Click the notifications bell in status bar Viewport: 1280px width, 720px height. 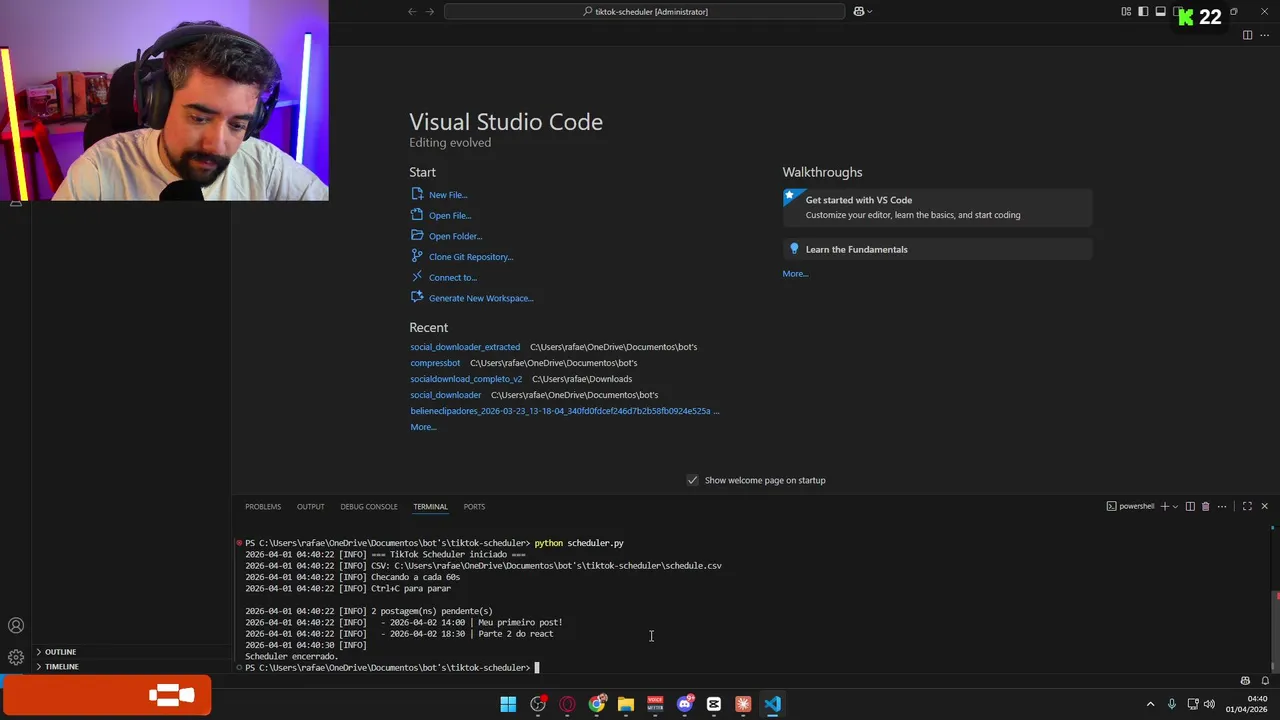[1264, 681]
